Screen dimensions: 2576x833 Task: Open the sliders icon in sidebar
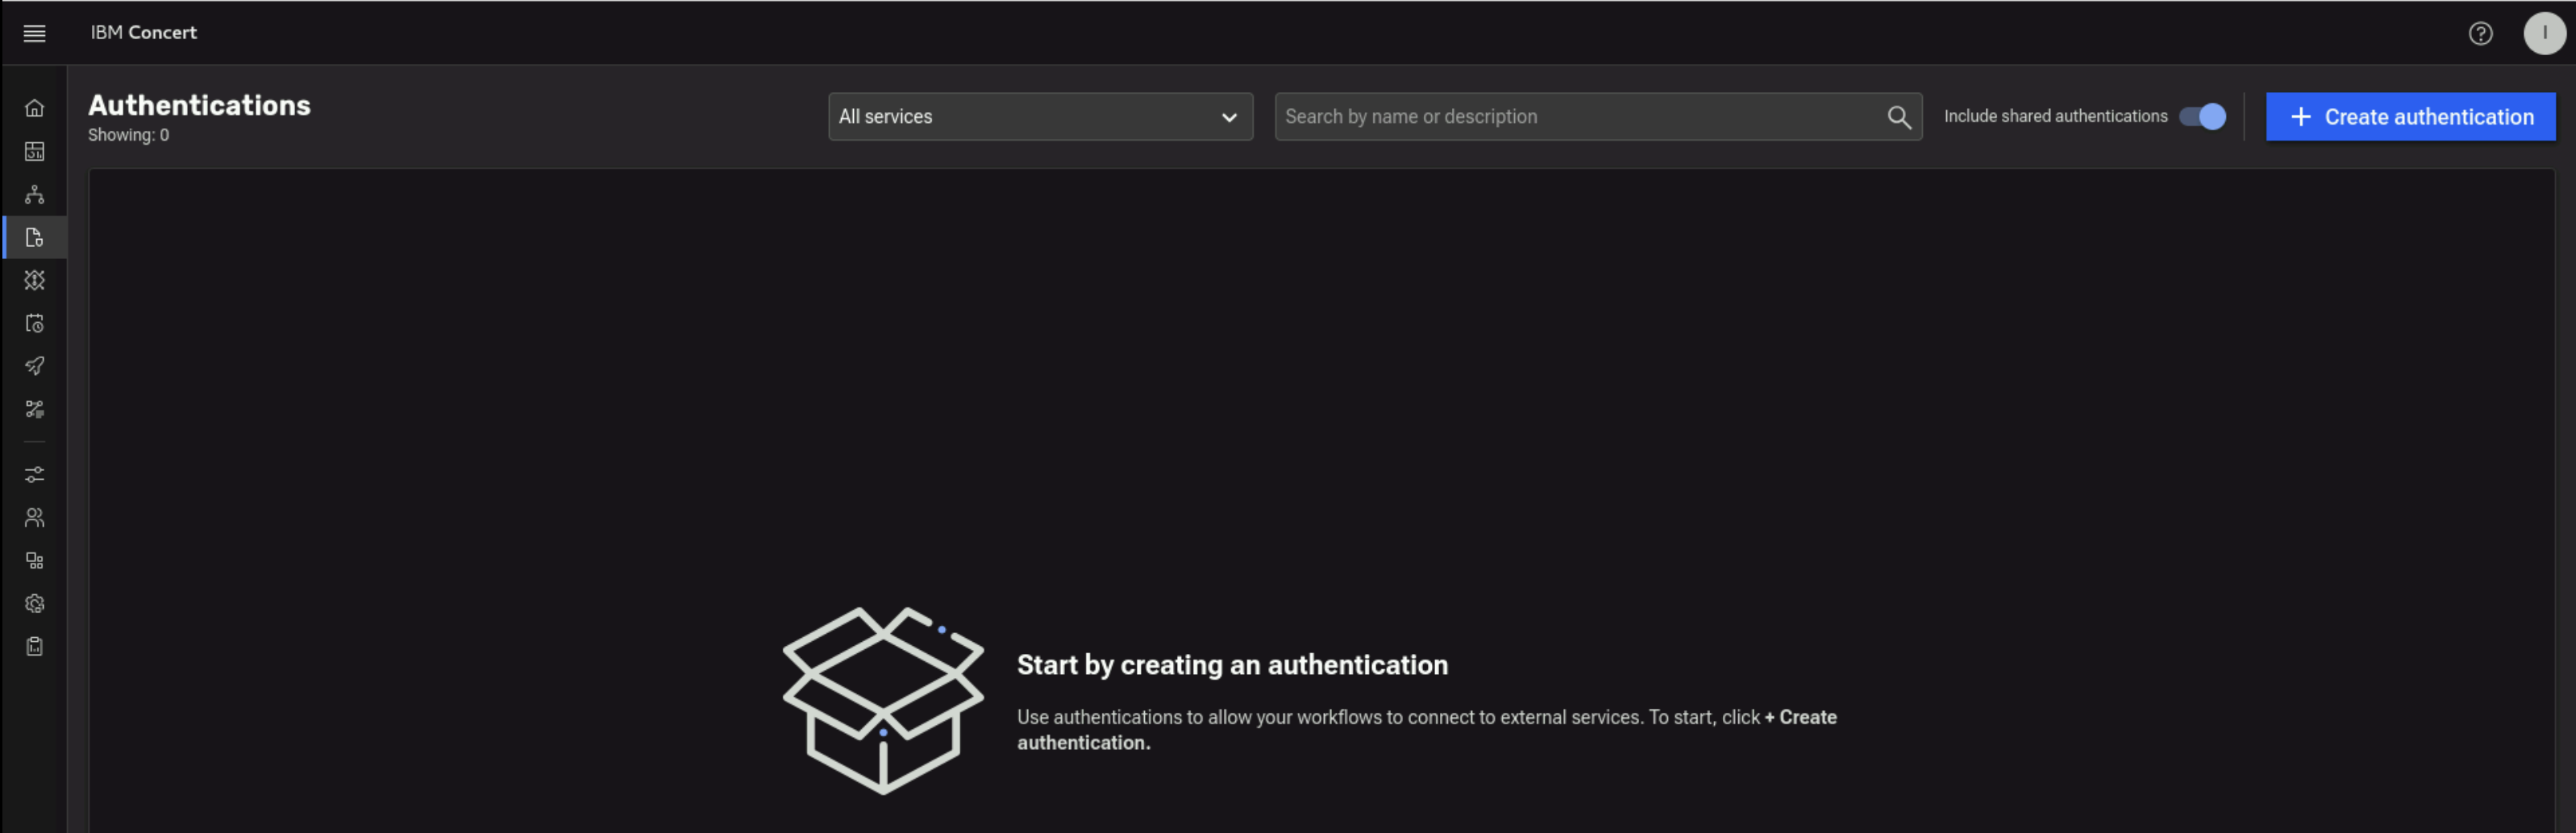(x=34, y=474)
